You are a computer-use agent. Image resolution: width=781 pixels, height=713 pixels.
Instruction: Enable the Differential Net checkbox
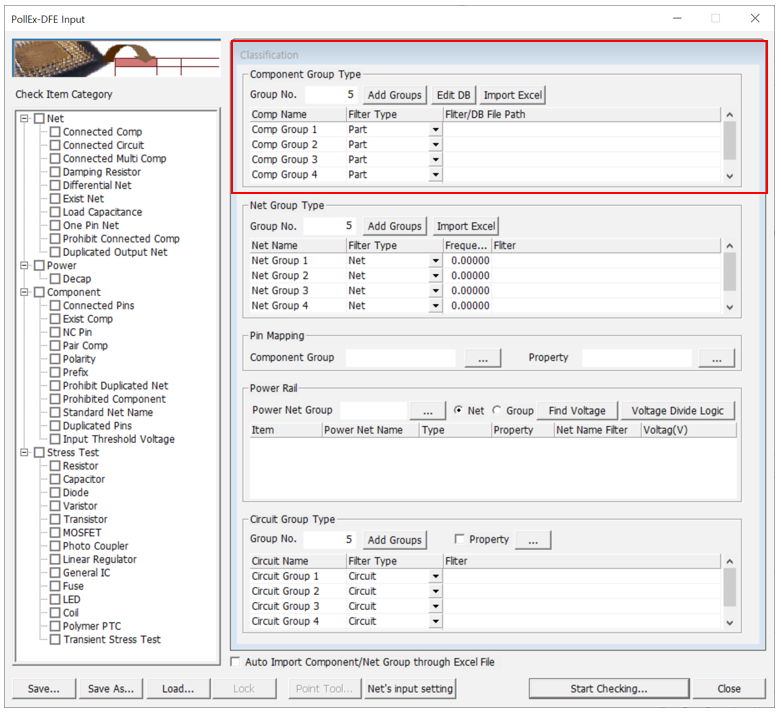tap(56, 185)
